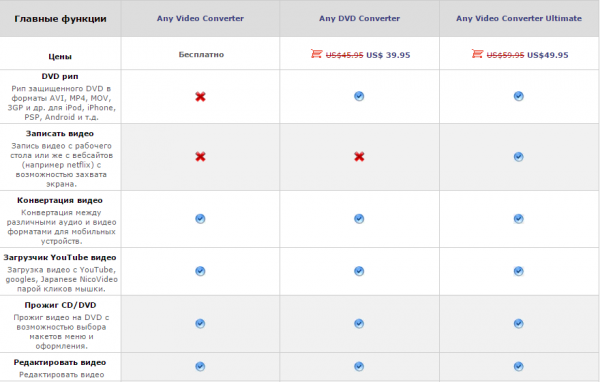Screen dimensions: 600x382
Task: Open the Any Video Converter Ultimate link
Action: click(518, 18)
